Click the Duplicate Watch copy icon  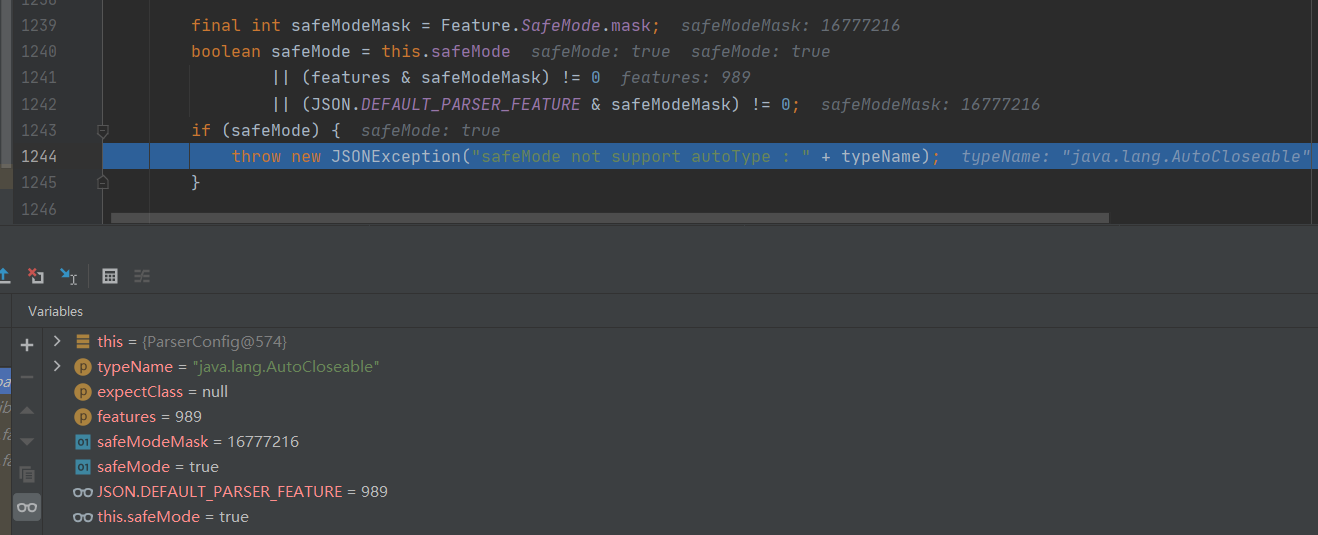(x=27, y=474)
